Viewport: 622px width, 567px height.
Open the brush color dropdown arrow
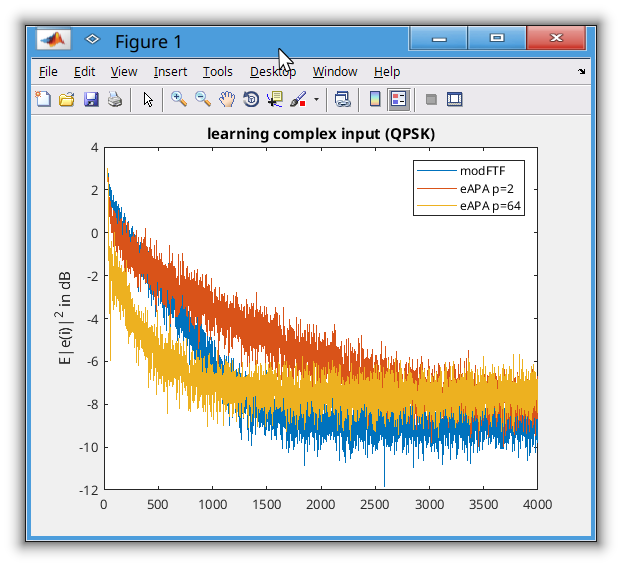point(316,99)
